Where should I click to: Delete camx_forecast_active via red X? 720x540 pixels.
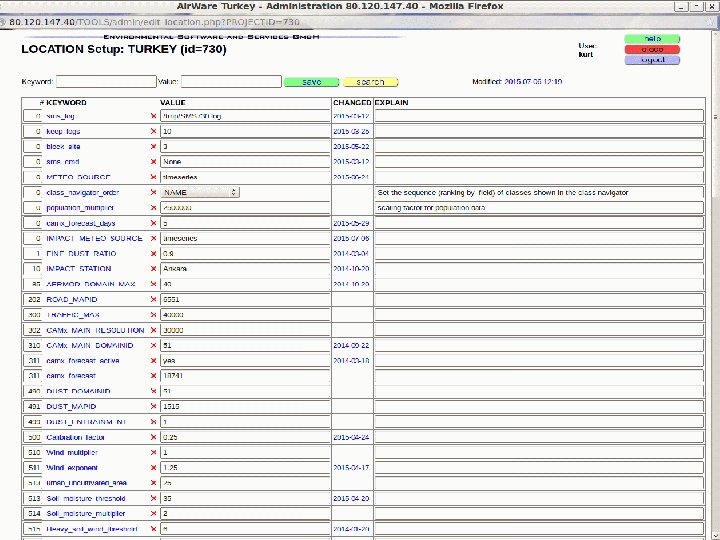pyautogui.click(x=153, y=360)
